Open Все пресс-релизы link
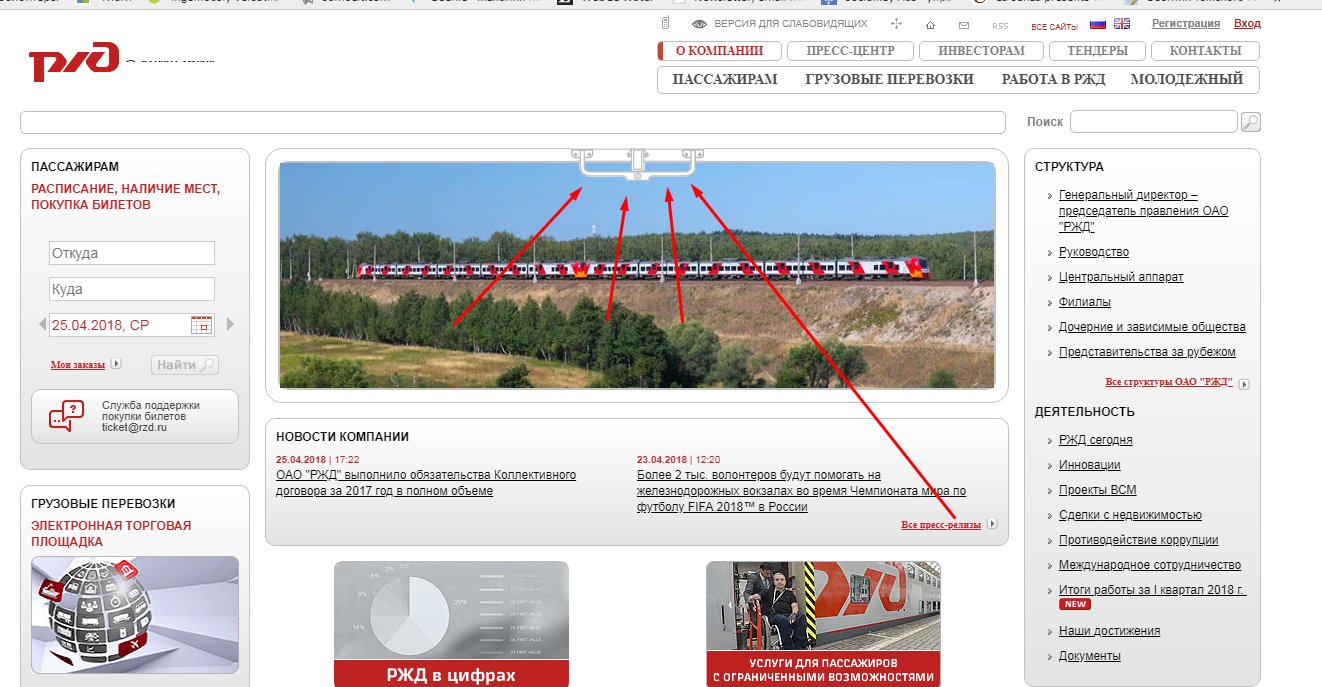 tap(941, 524)
